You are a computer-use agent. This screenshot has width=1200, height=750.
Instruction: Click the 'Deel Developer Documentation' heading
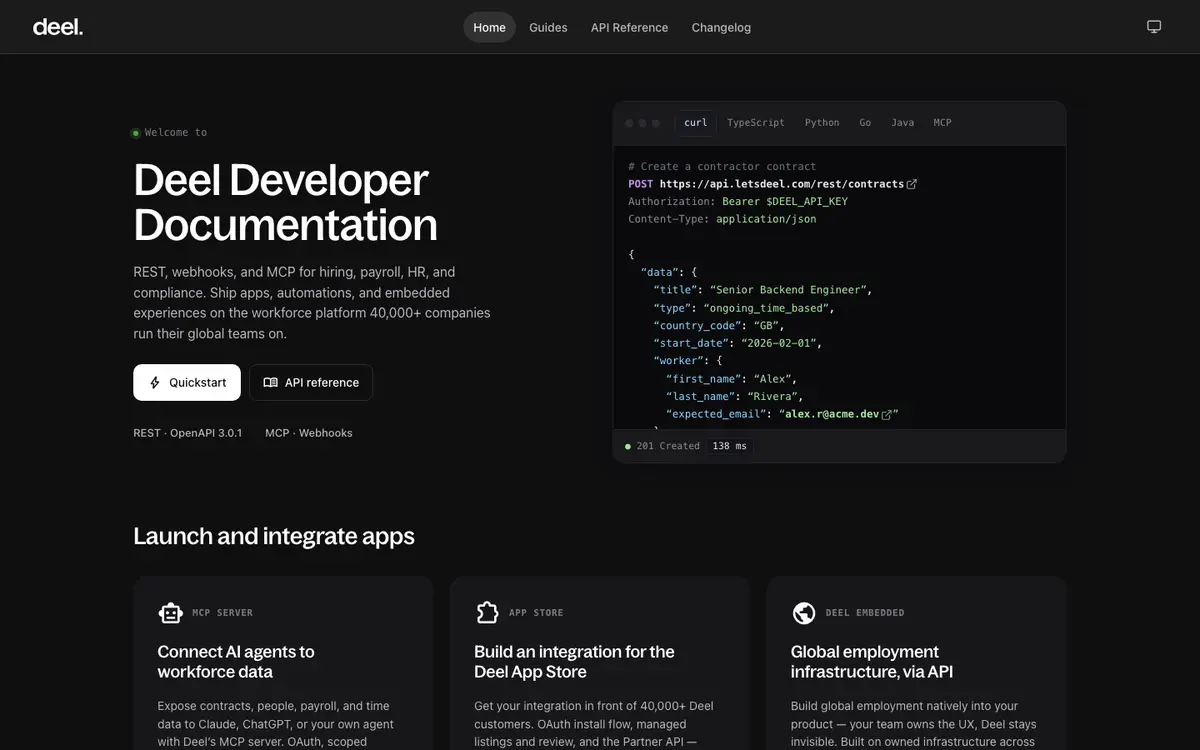pos(286,202)
